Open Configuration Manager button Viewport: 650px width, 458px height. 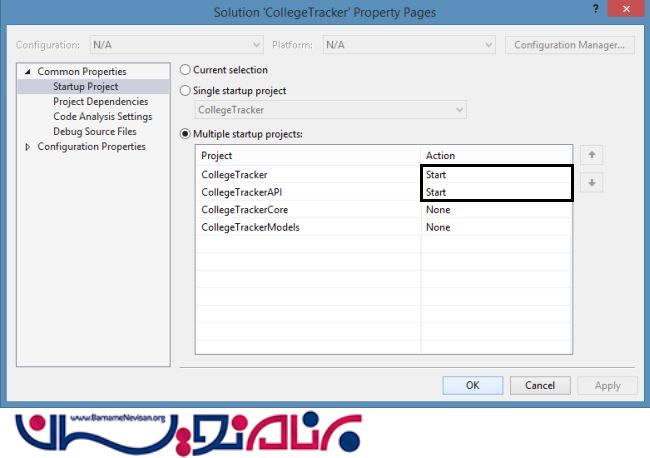tap(569, 45)
